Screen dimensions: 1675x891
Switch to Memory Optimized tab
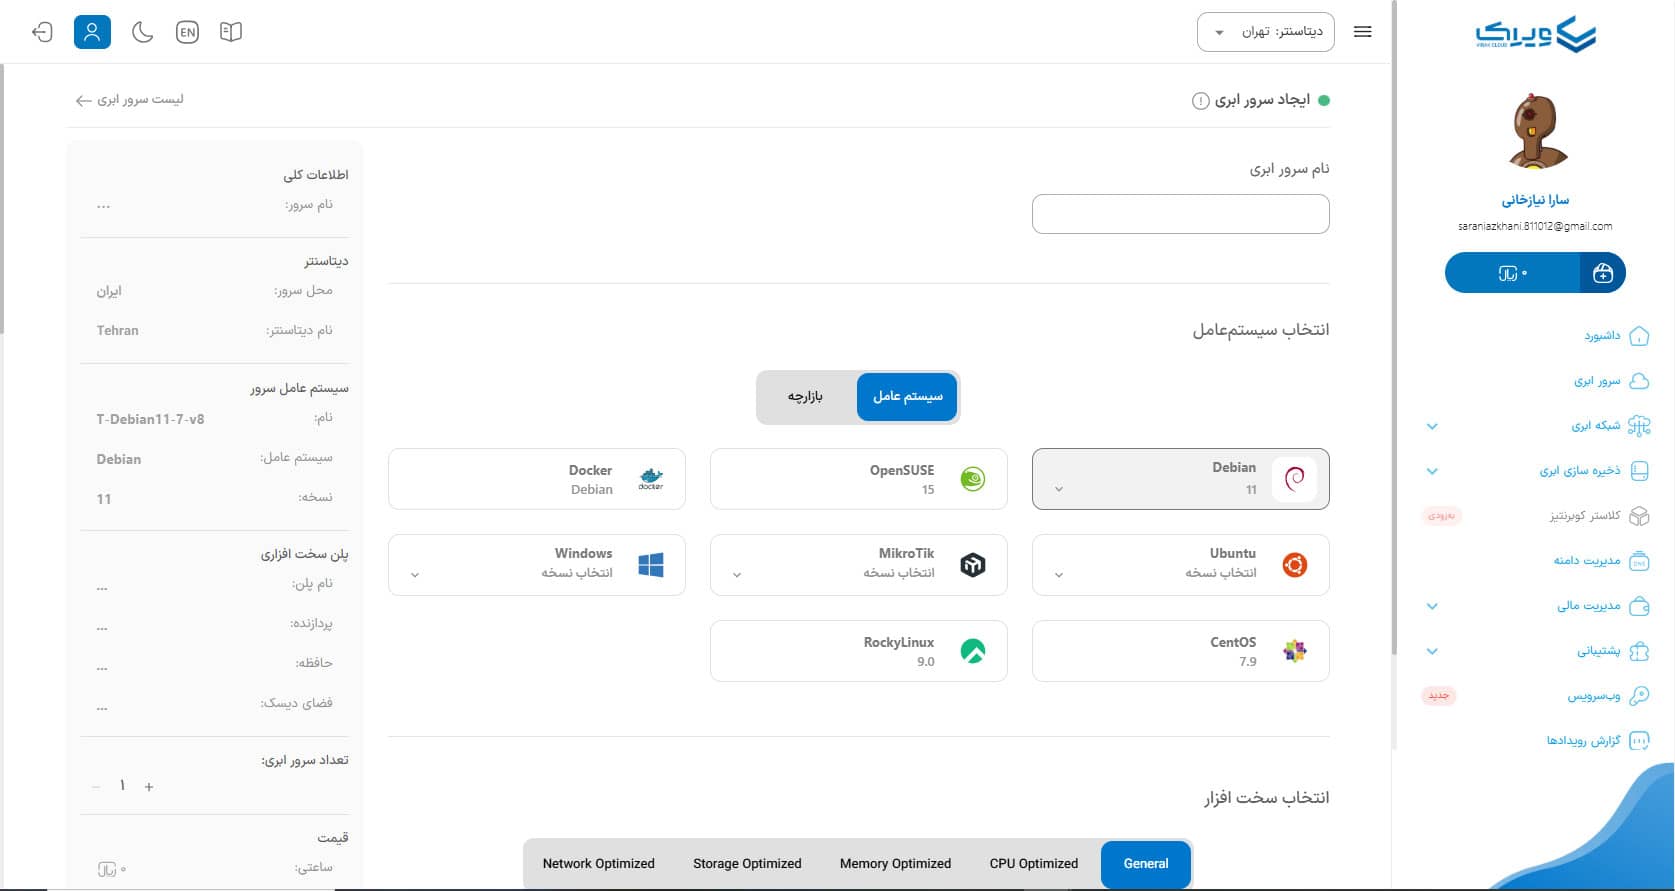[895, 864]
